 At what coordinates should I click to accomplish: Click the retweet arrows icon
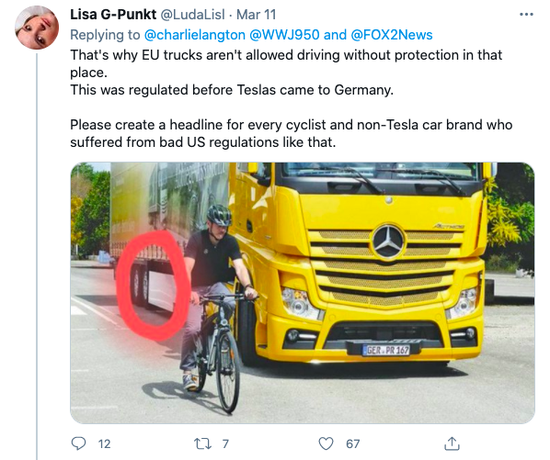(x=203, y=444)
